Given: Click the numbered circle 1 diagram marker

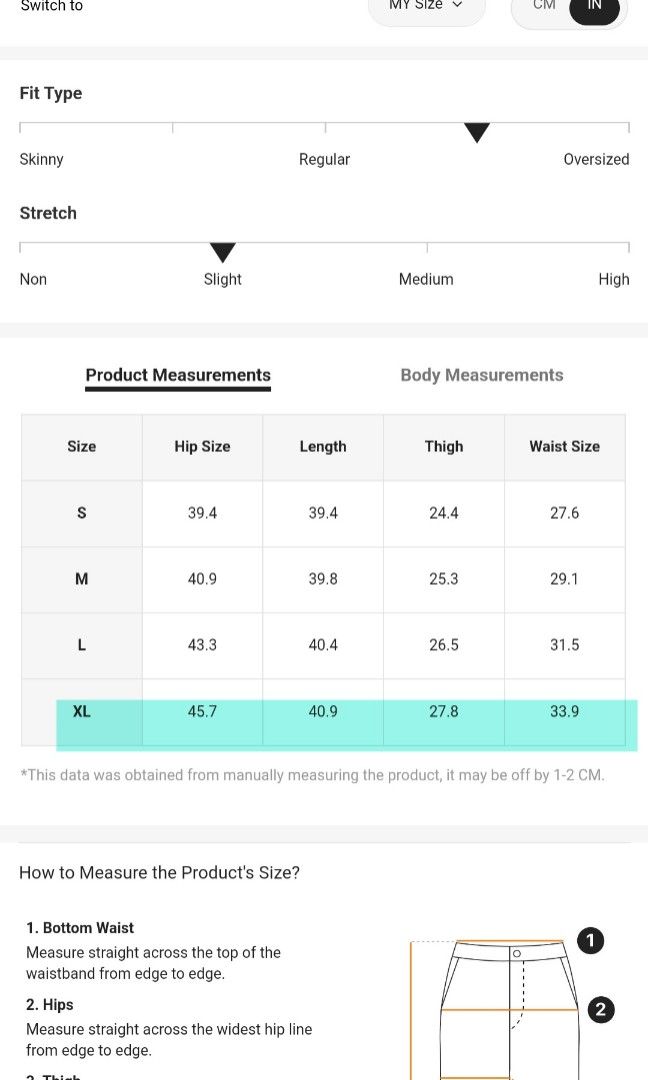Looking at the screenshot, I should tap(590, 940).
